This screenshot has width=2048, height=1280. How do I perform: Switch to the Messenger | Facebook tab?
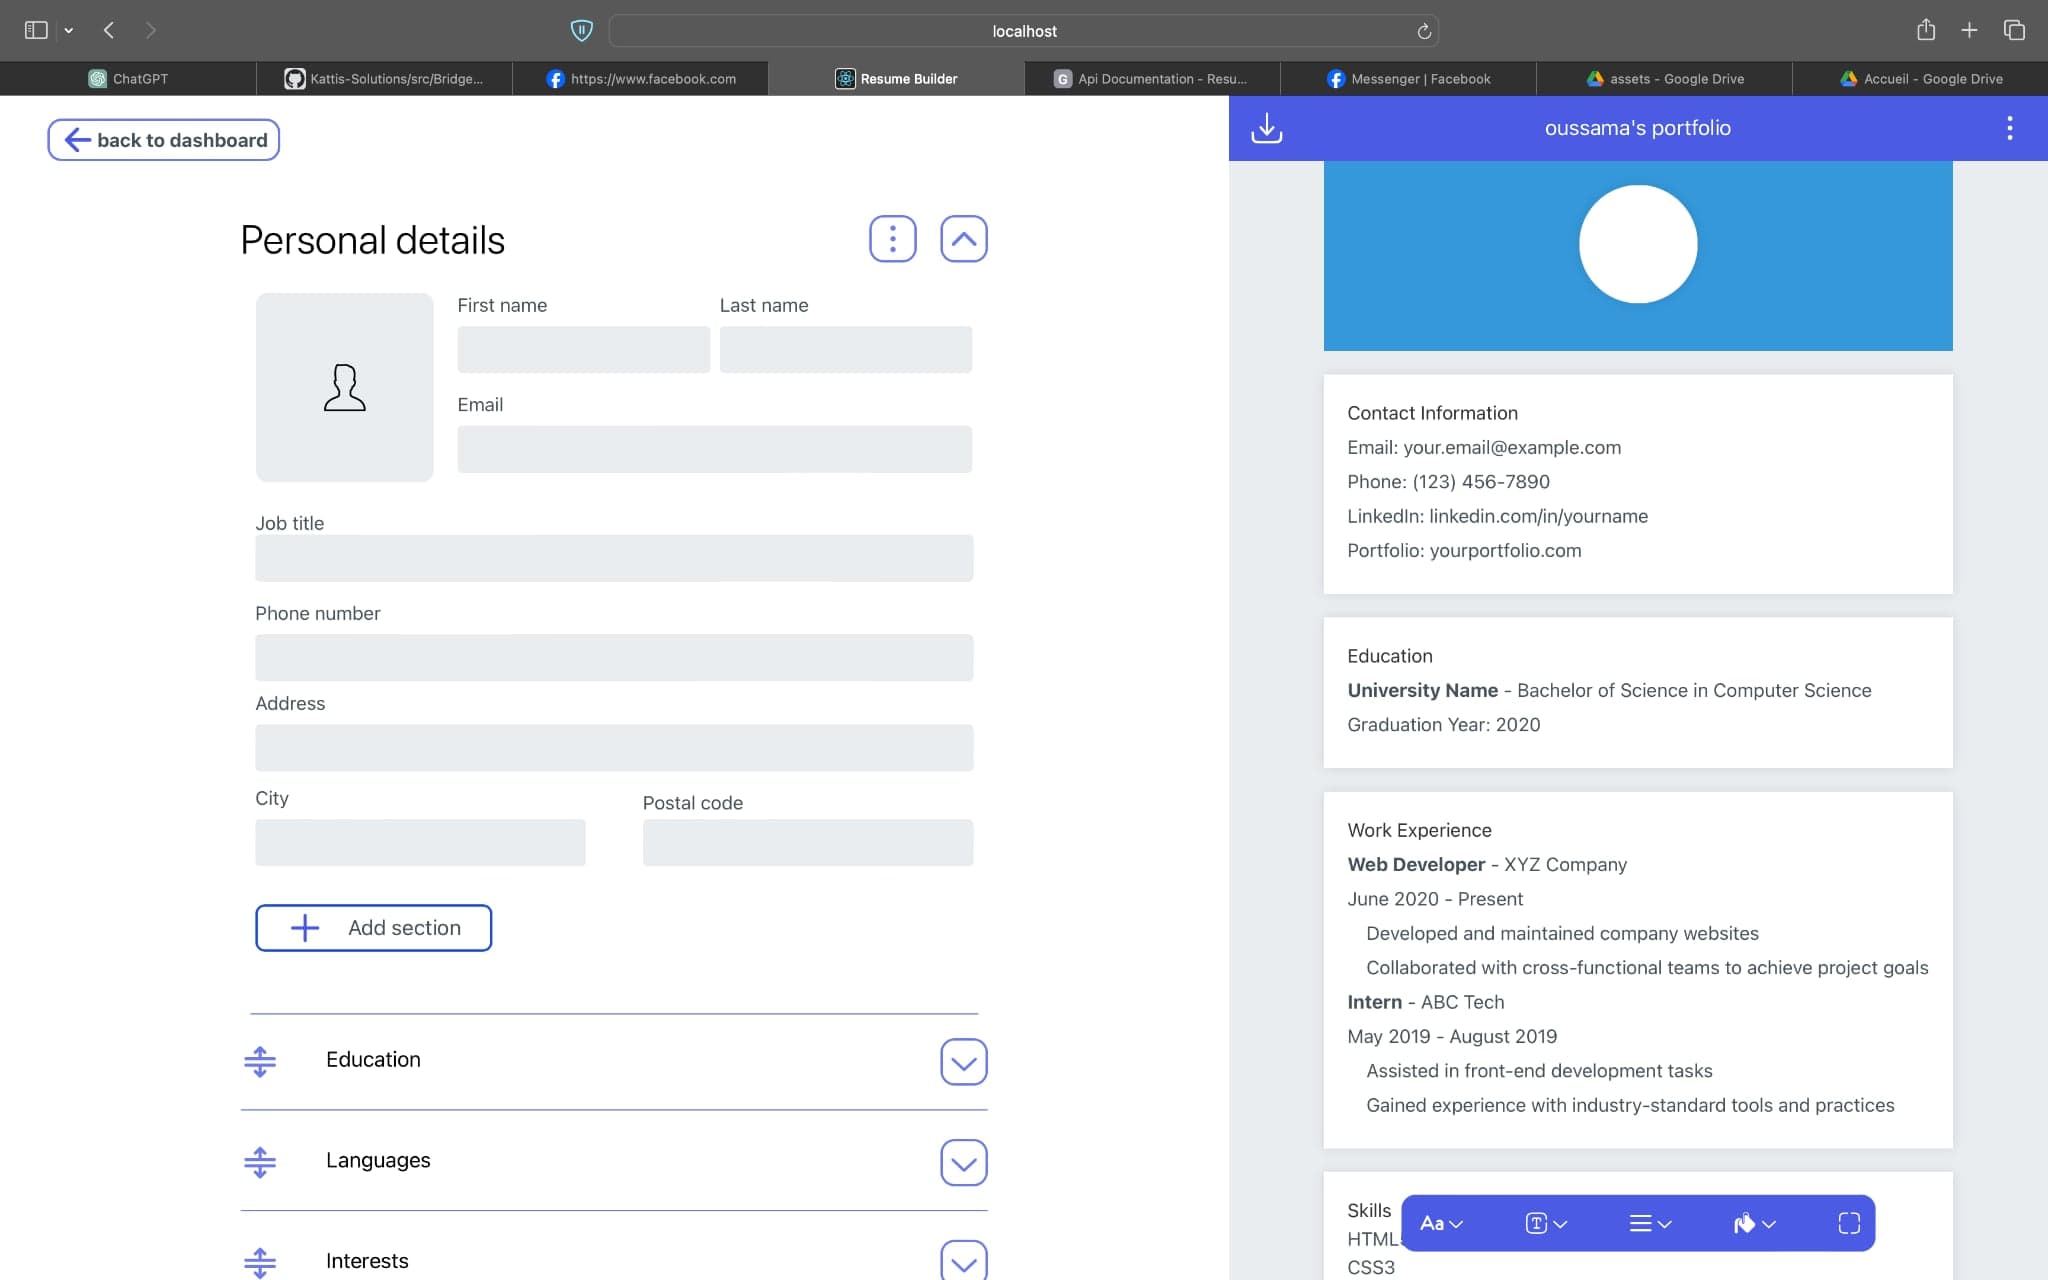click(1408, 78)
